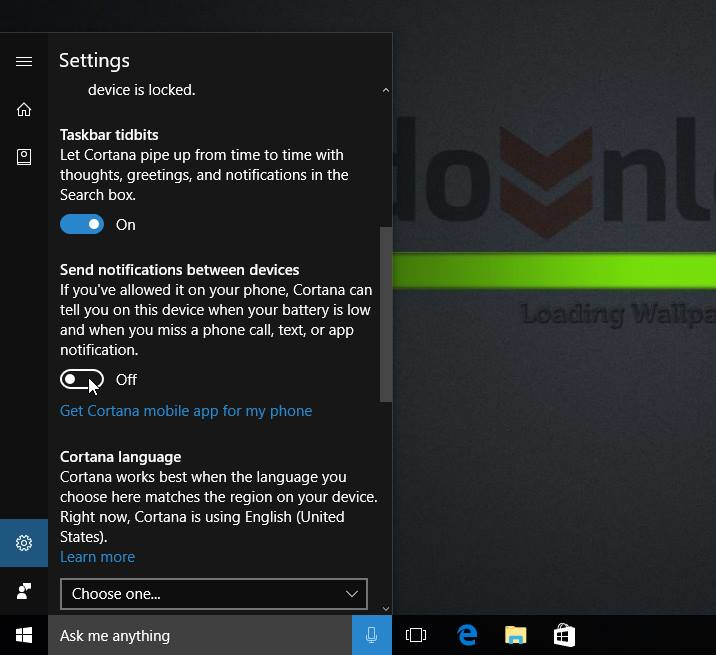Click the scrollbar up arrow
Screen dimensions: 716x655
pyautogui.click(x=386, y=90)
